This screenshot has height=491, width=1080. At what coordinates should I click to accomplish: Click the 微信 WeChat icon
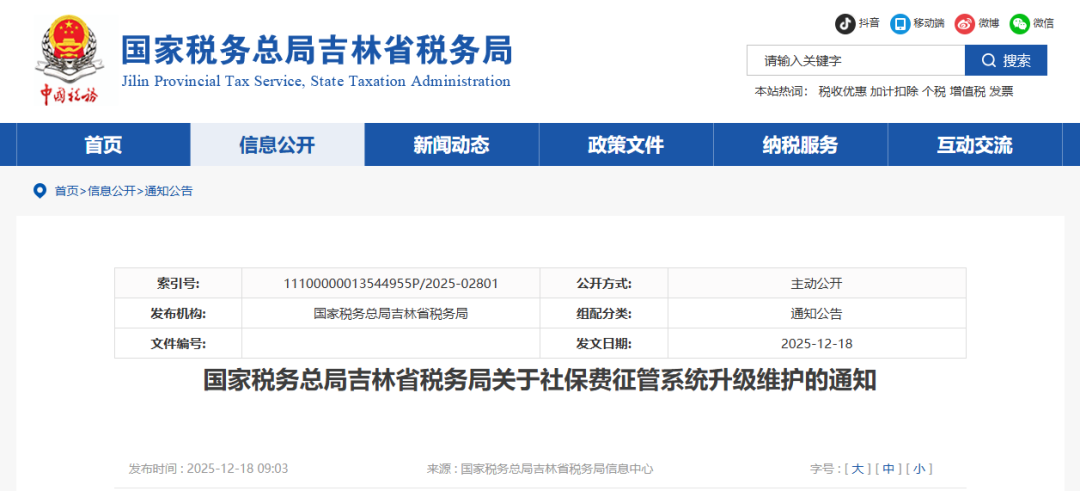1019,23
